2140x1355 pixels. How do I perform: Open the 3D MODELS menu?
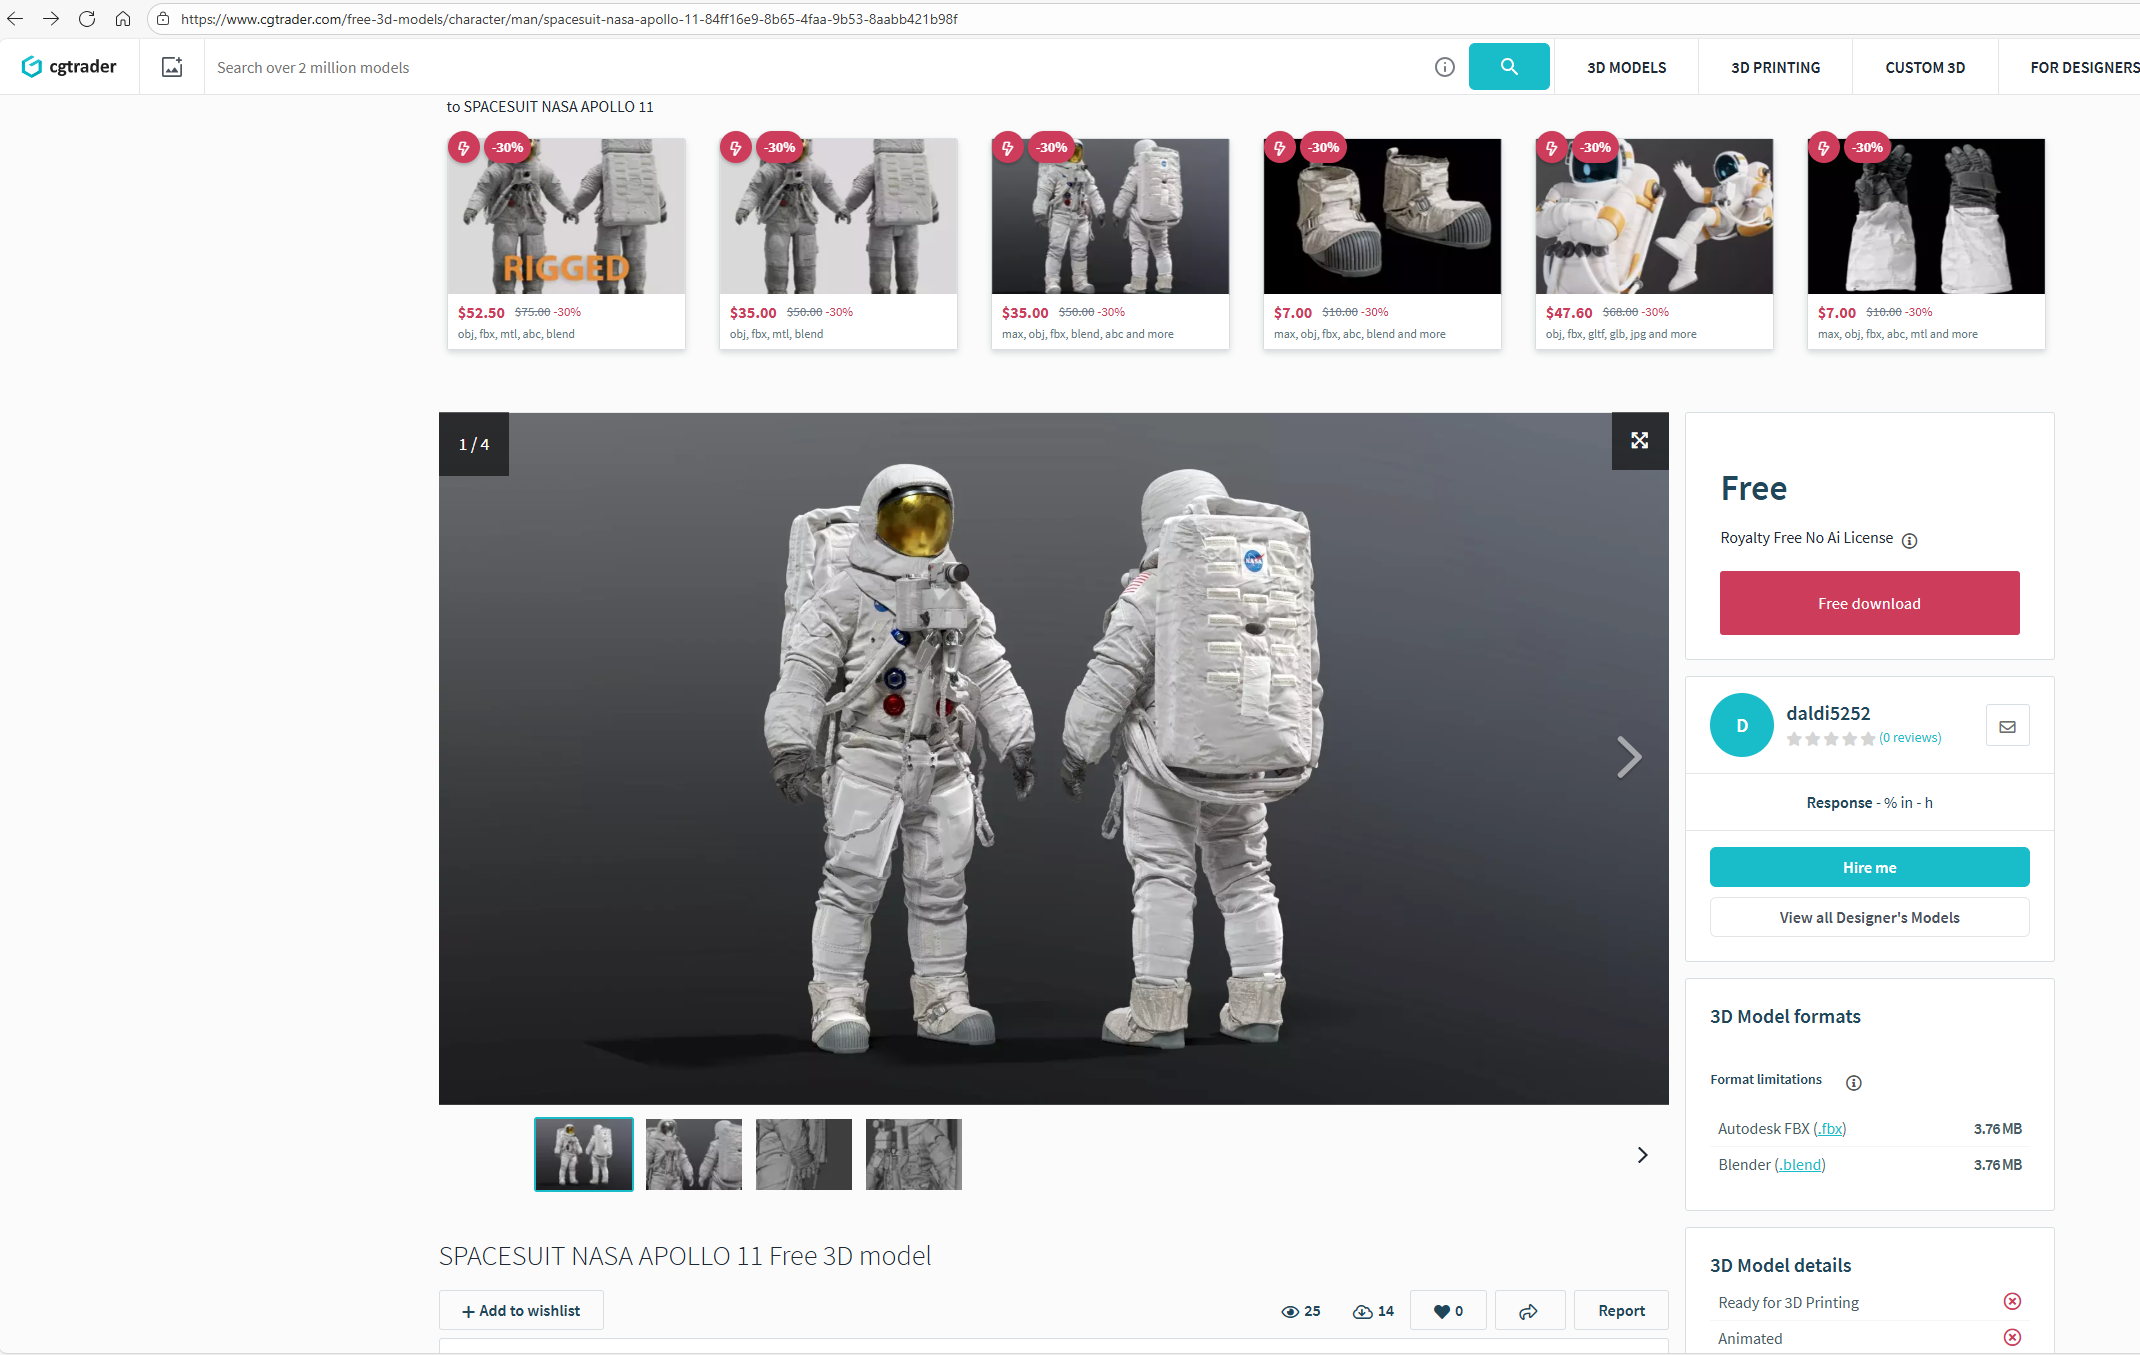1626,67
